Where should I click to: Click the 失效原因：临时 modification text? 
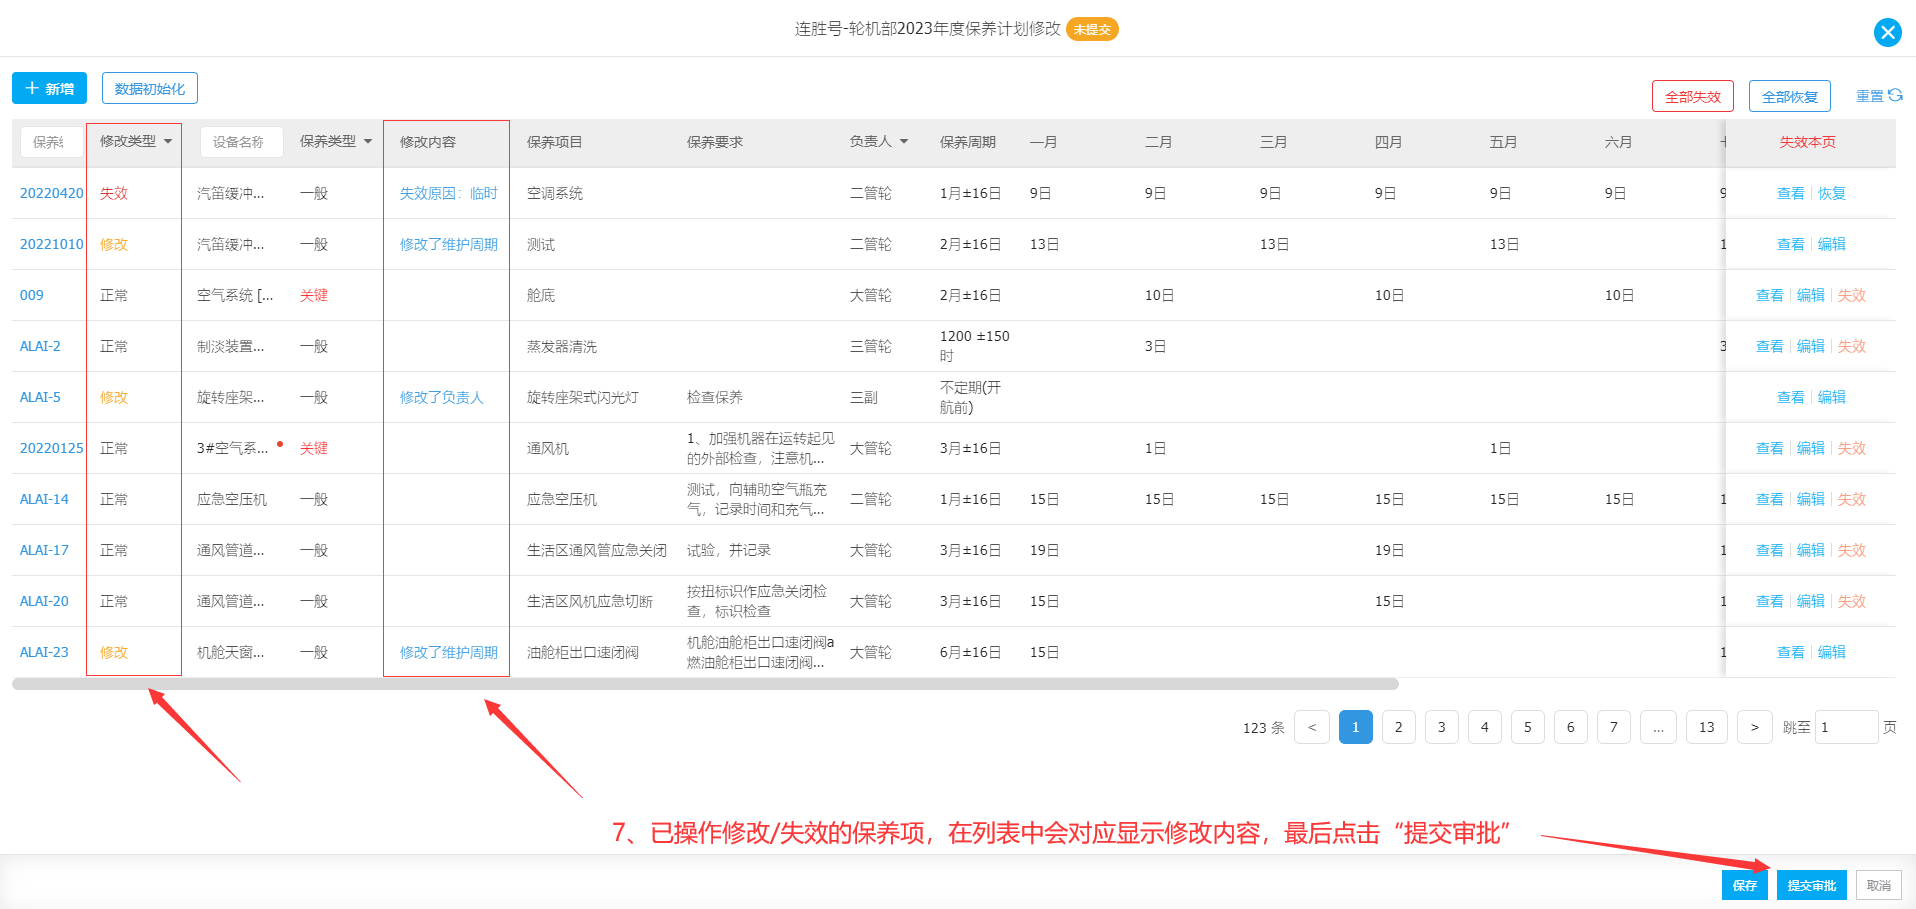tap(448, 193)
